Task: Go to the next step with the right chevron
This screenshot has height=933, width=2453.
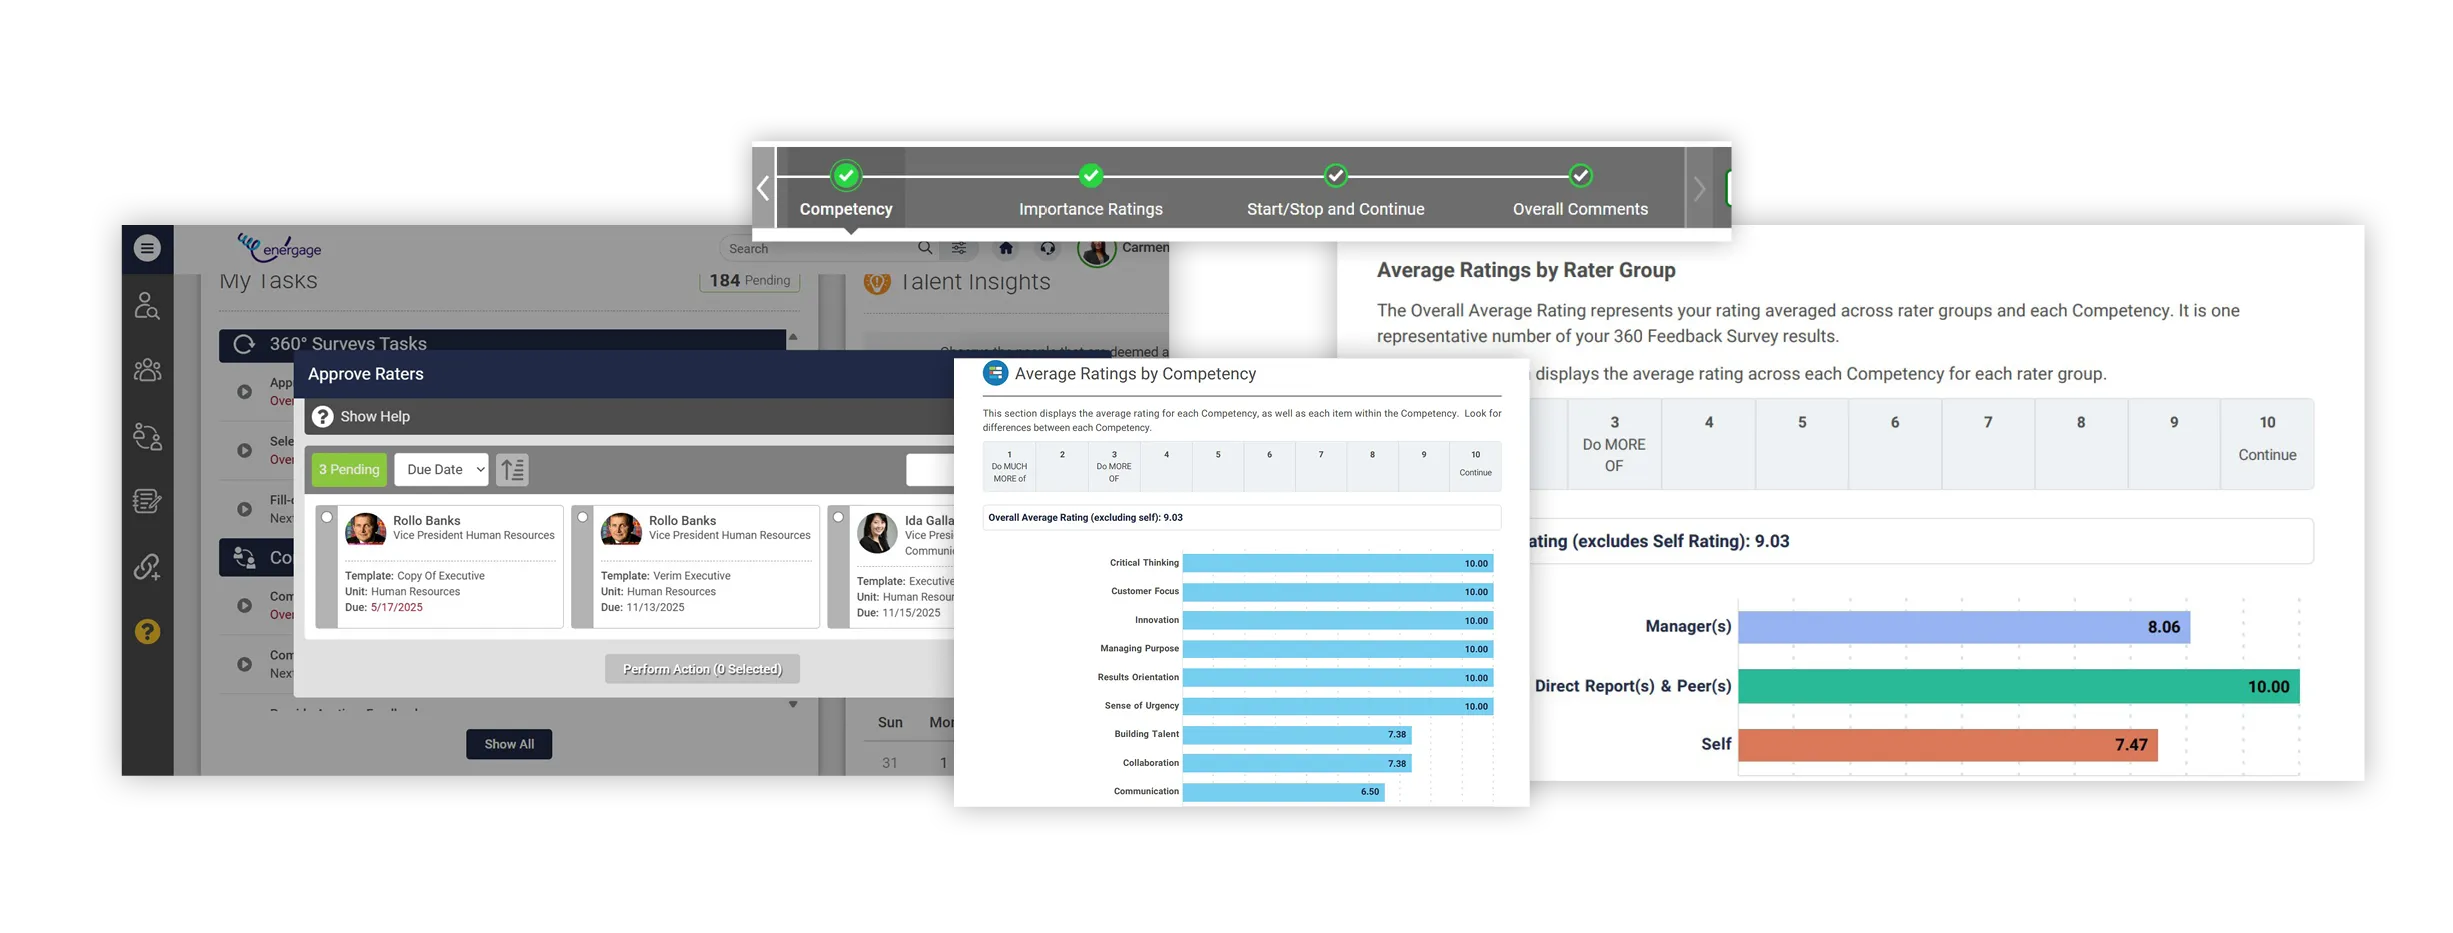Action: 1699,188
